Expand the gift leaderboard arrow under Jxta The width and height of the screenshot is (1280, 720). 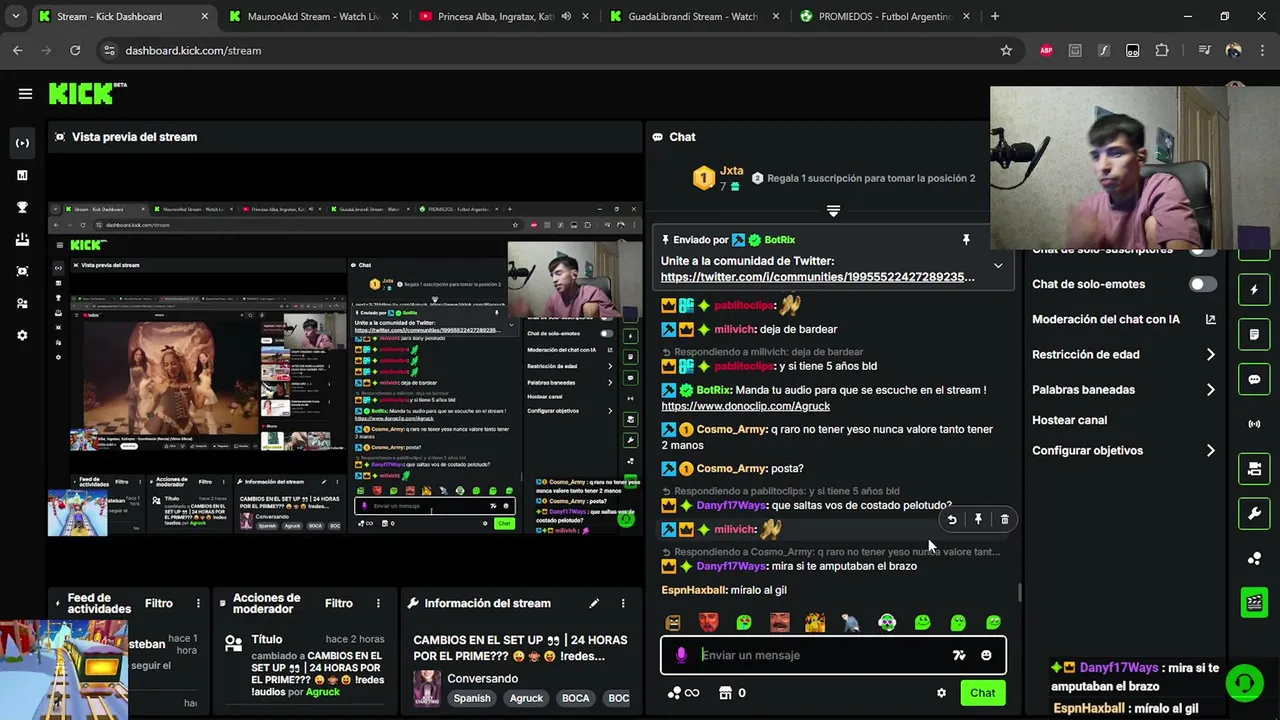(x=833, y=211)
